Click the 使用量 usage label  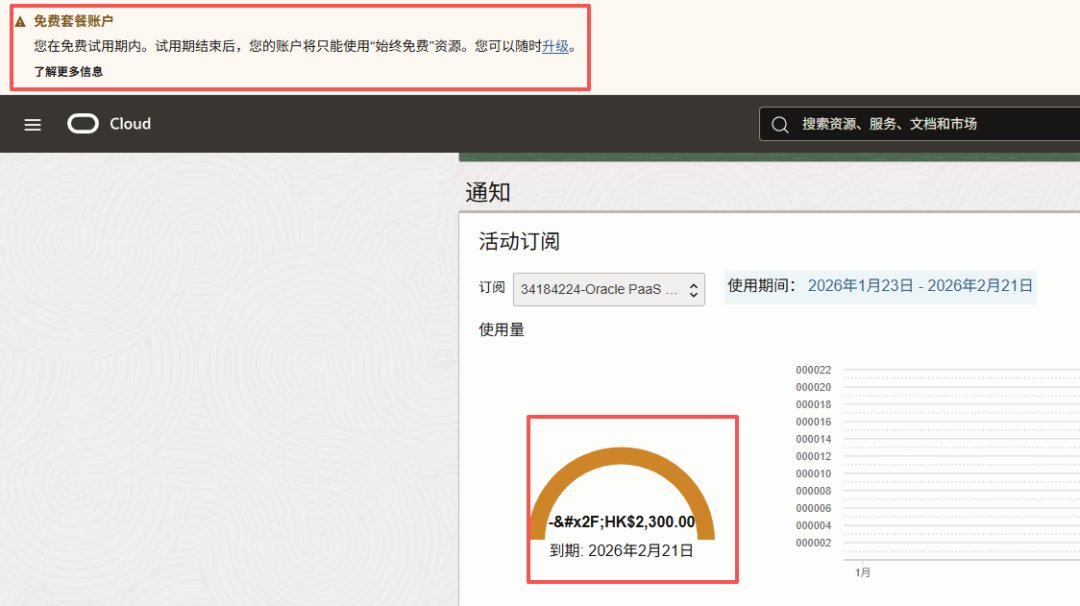point(501,330)
